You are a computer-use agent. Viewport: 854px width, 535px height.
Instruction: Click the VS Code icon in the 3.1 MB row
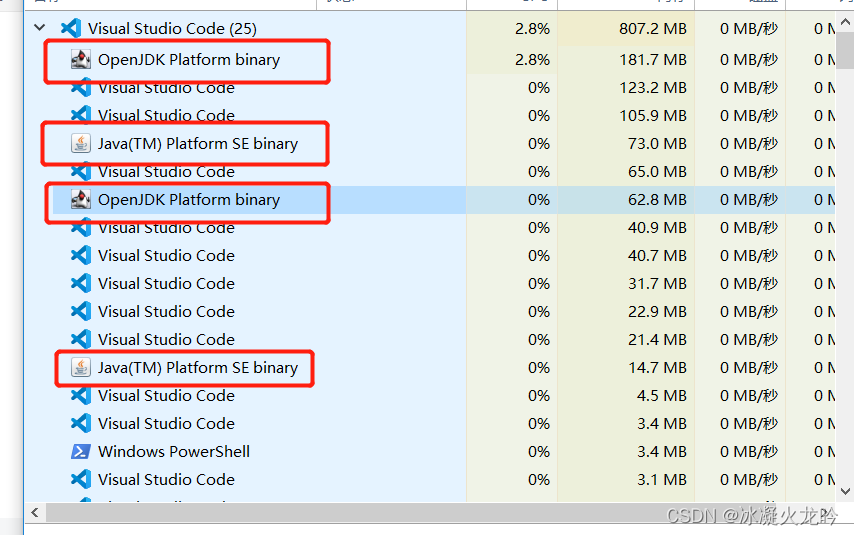(x=81, y=479)
